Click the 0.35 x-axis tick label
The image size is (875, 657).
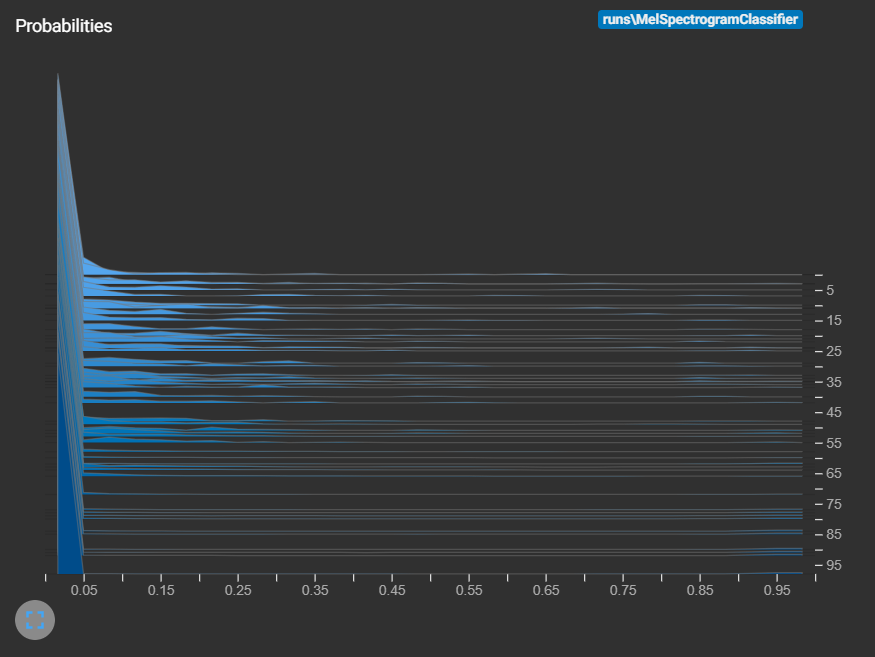tap(315, 591)
